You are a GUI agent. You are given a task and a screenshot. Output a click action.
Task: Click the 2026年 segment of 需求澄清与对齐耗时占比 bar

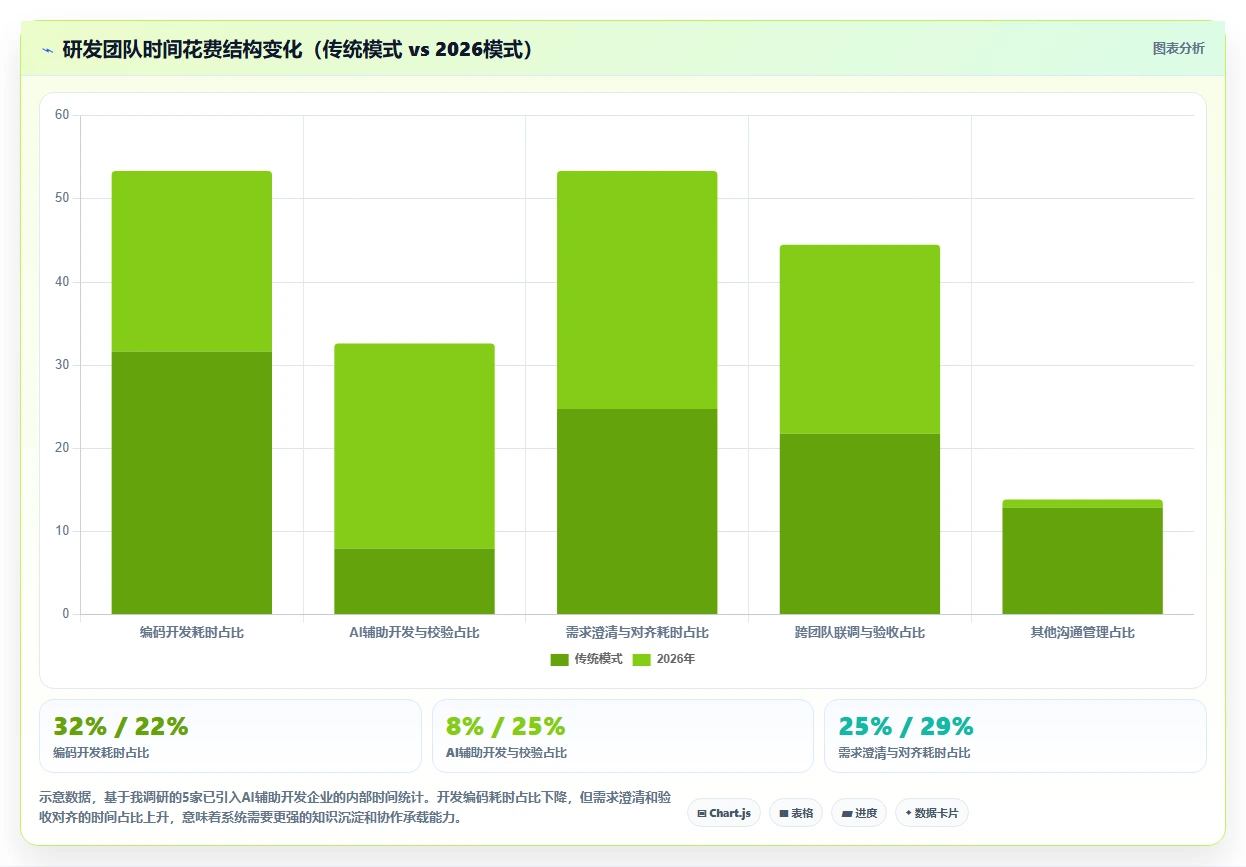(x=637, y=290)
